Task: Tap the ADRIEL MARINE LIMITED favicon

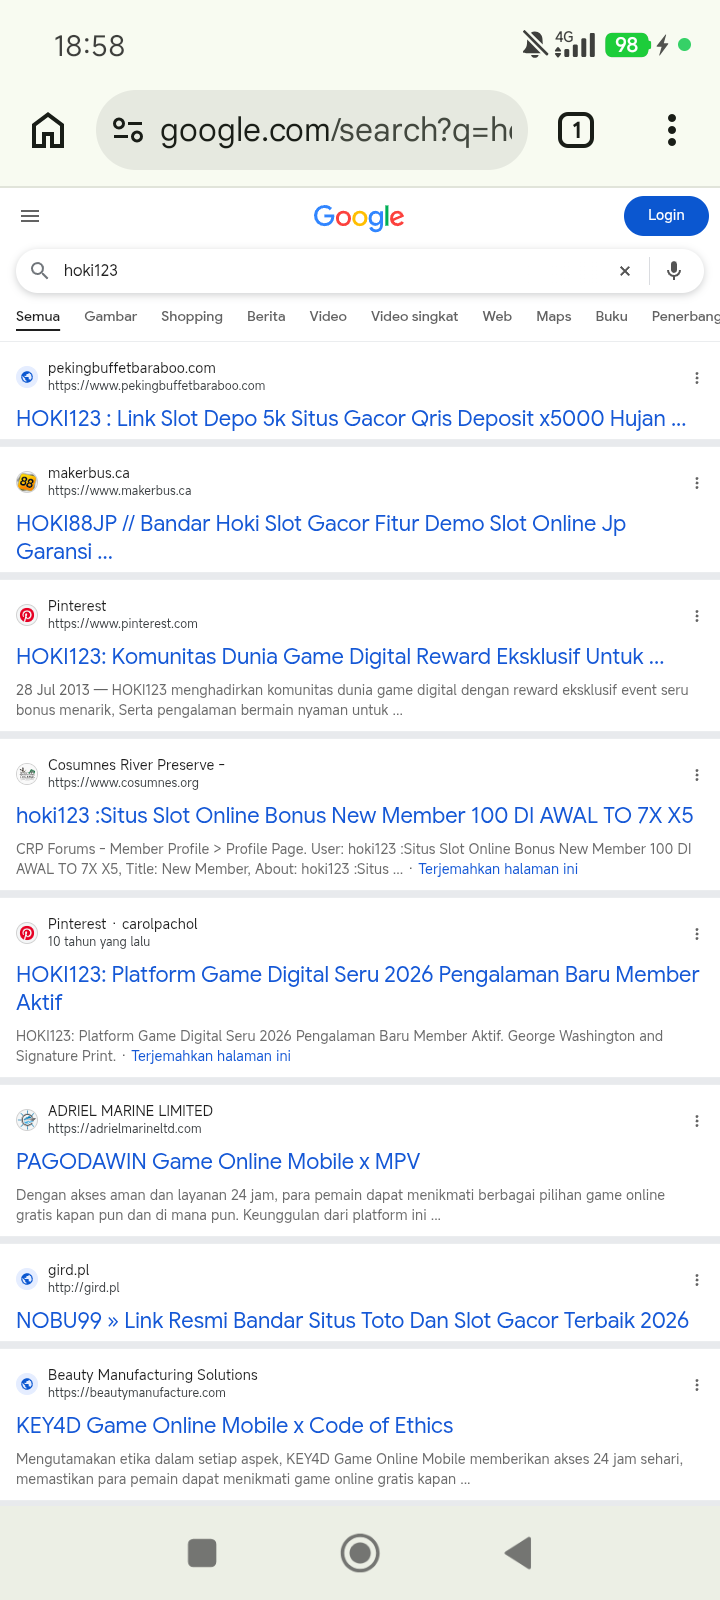Action: point(27,1120)
